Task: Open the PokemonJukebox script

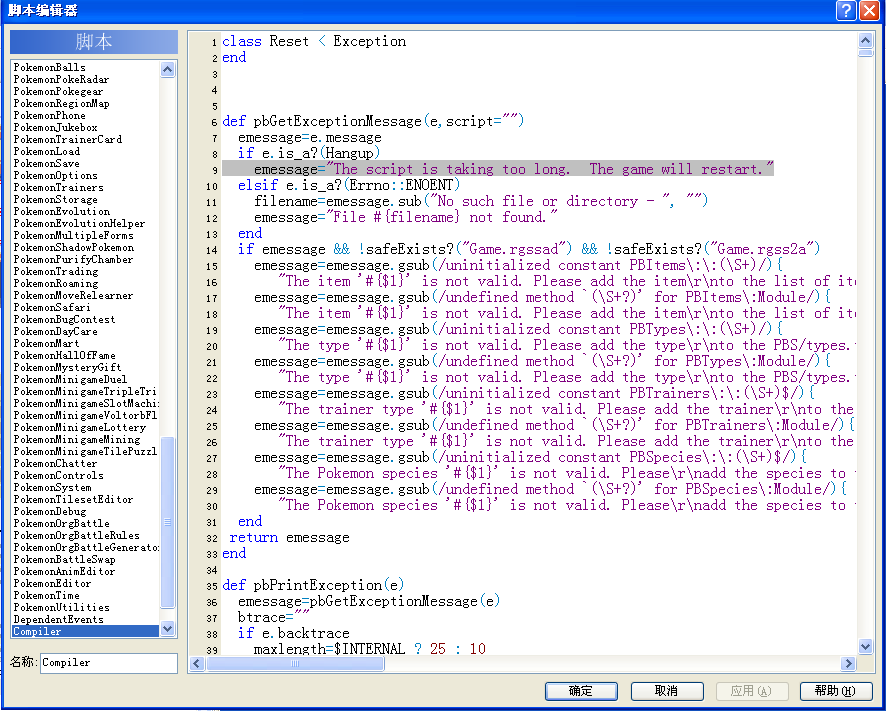Action: pos(55,127)
